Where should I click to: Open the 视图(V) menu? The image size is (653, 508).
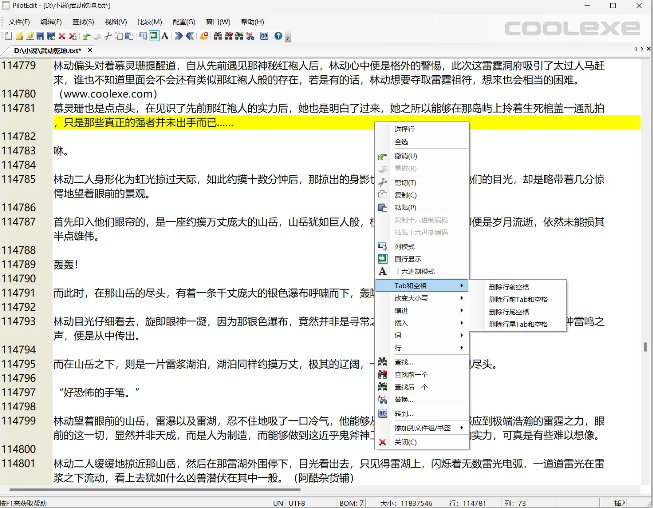click(116, 22)
